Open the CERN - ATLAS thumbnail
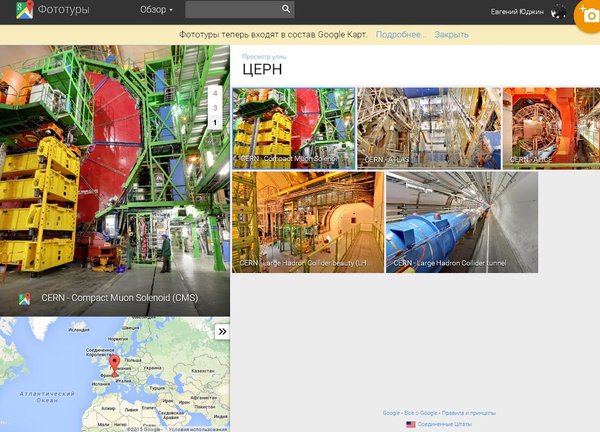Image resolution: width=600 pixels, height=432 pixels. (x=429, y=127)
